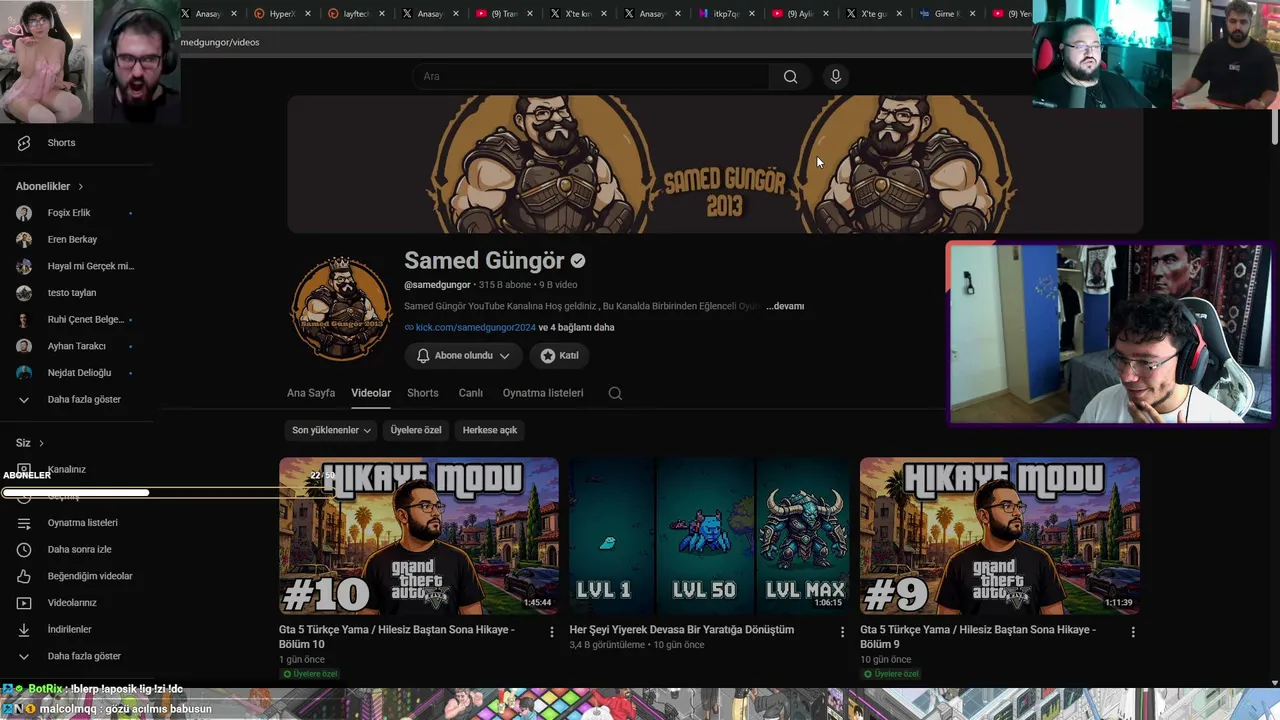Open options menu for Her Şeyi Yiyerek video
The image size is (1280, 720).
(842, 632)
